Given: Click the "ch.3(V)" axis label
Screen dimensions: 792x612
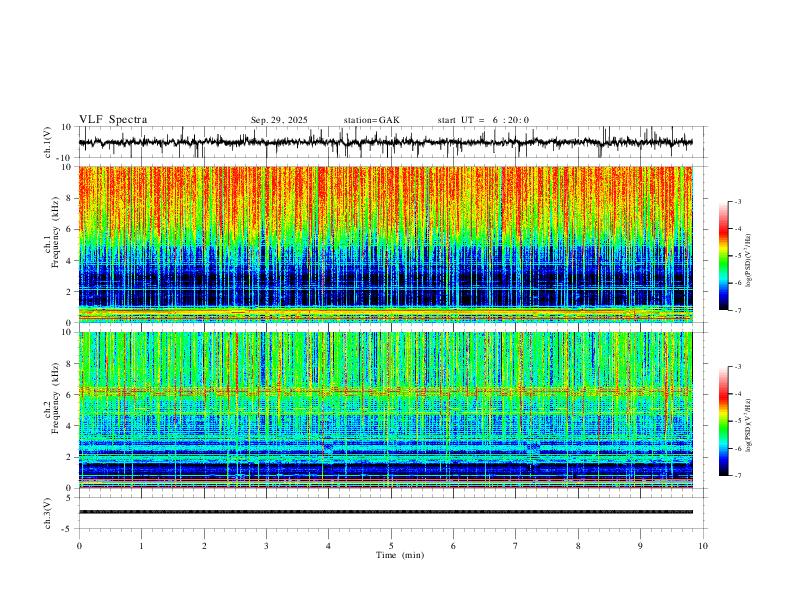Looking at the screenshot, I should coord(48,513).
